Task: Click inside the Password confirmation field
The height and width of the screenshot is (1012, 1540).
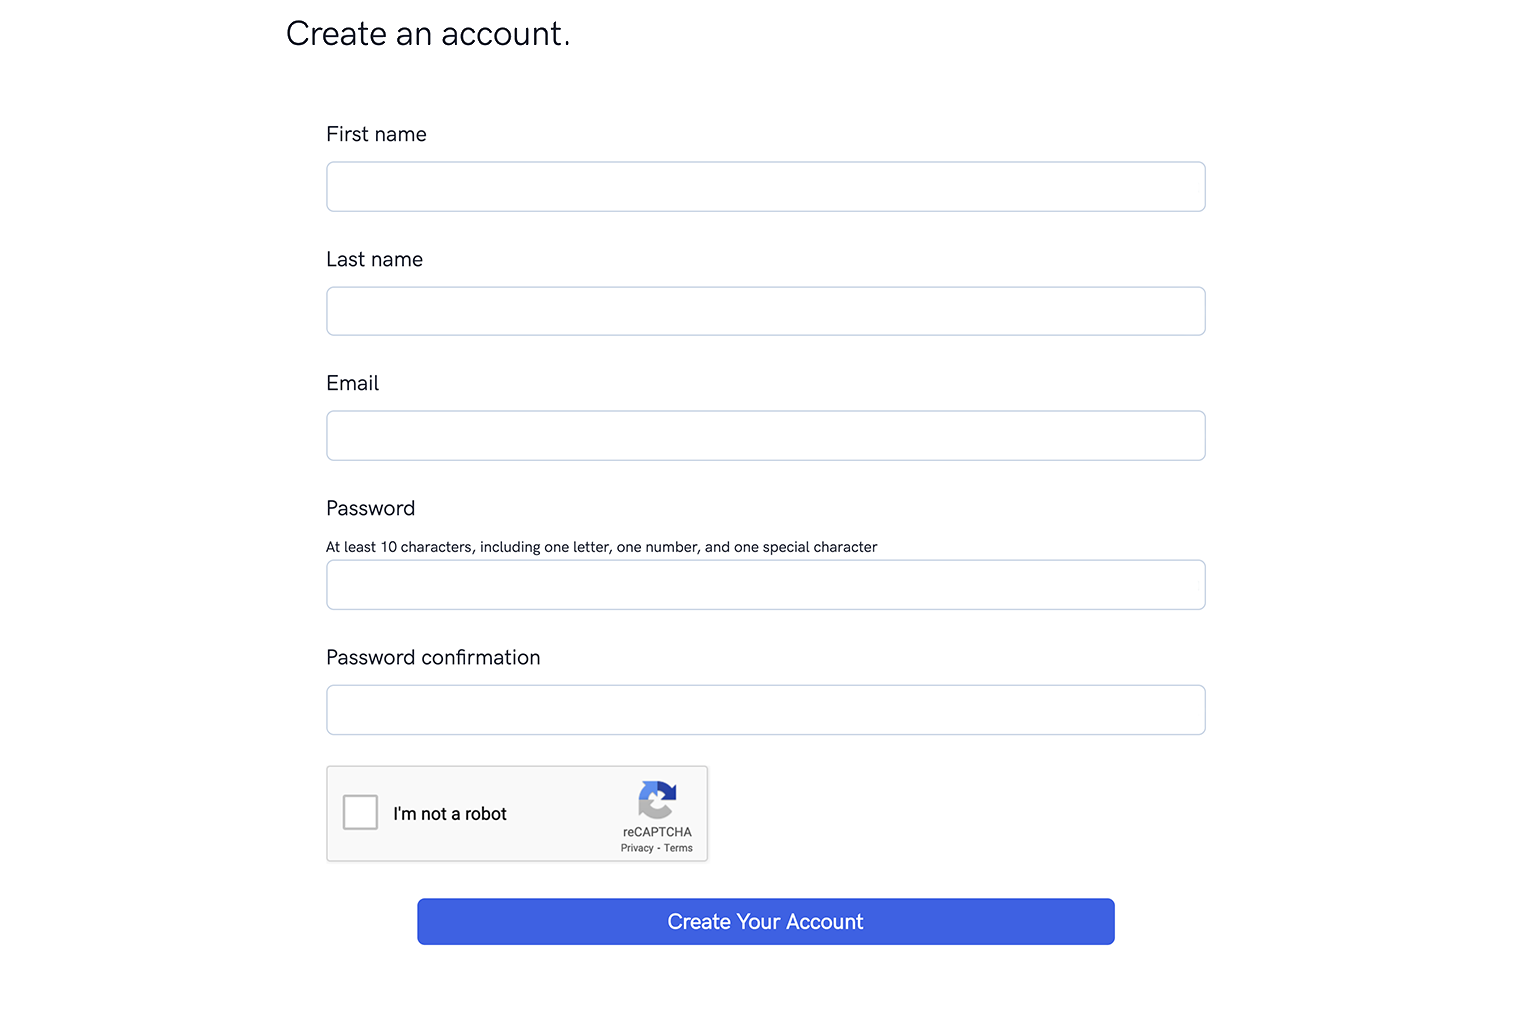Action: coord(765,710)
